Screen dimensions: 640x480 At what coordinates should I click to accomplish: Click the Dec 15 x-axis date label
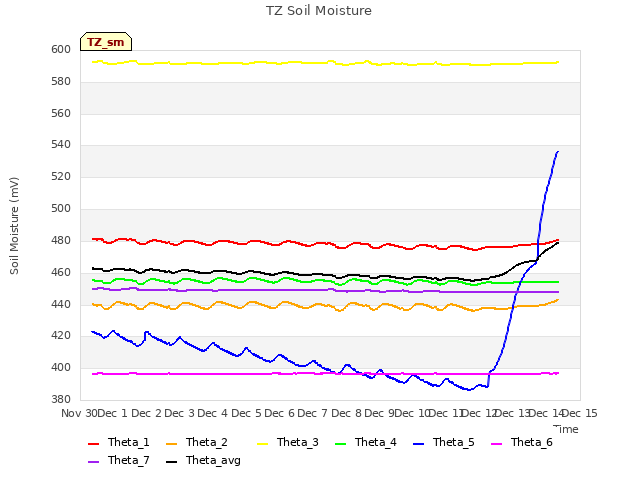point(580,413)
